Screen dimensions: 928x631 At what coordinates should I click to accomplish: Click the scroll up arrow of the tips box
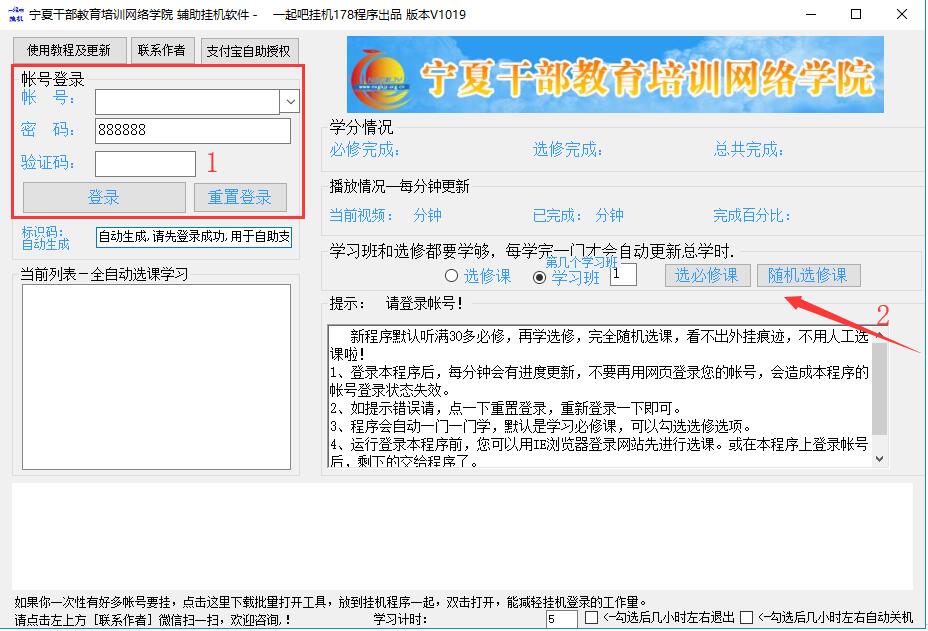[x=880, y=335]
